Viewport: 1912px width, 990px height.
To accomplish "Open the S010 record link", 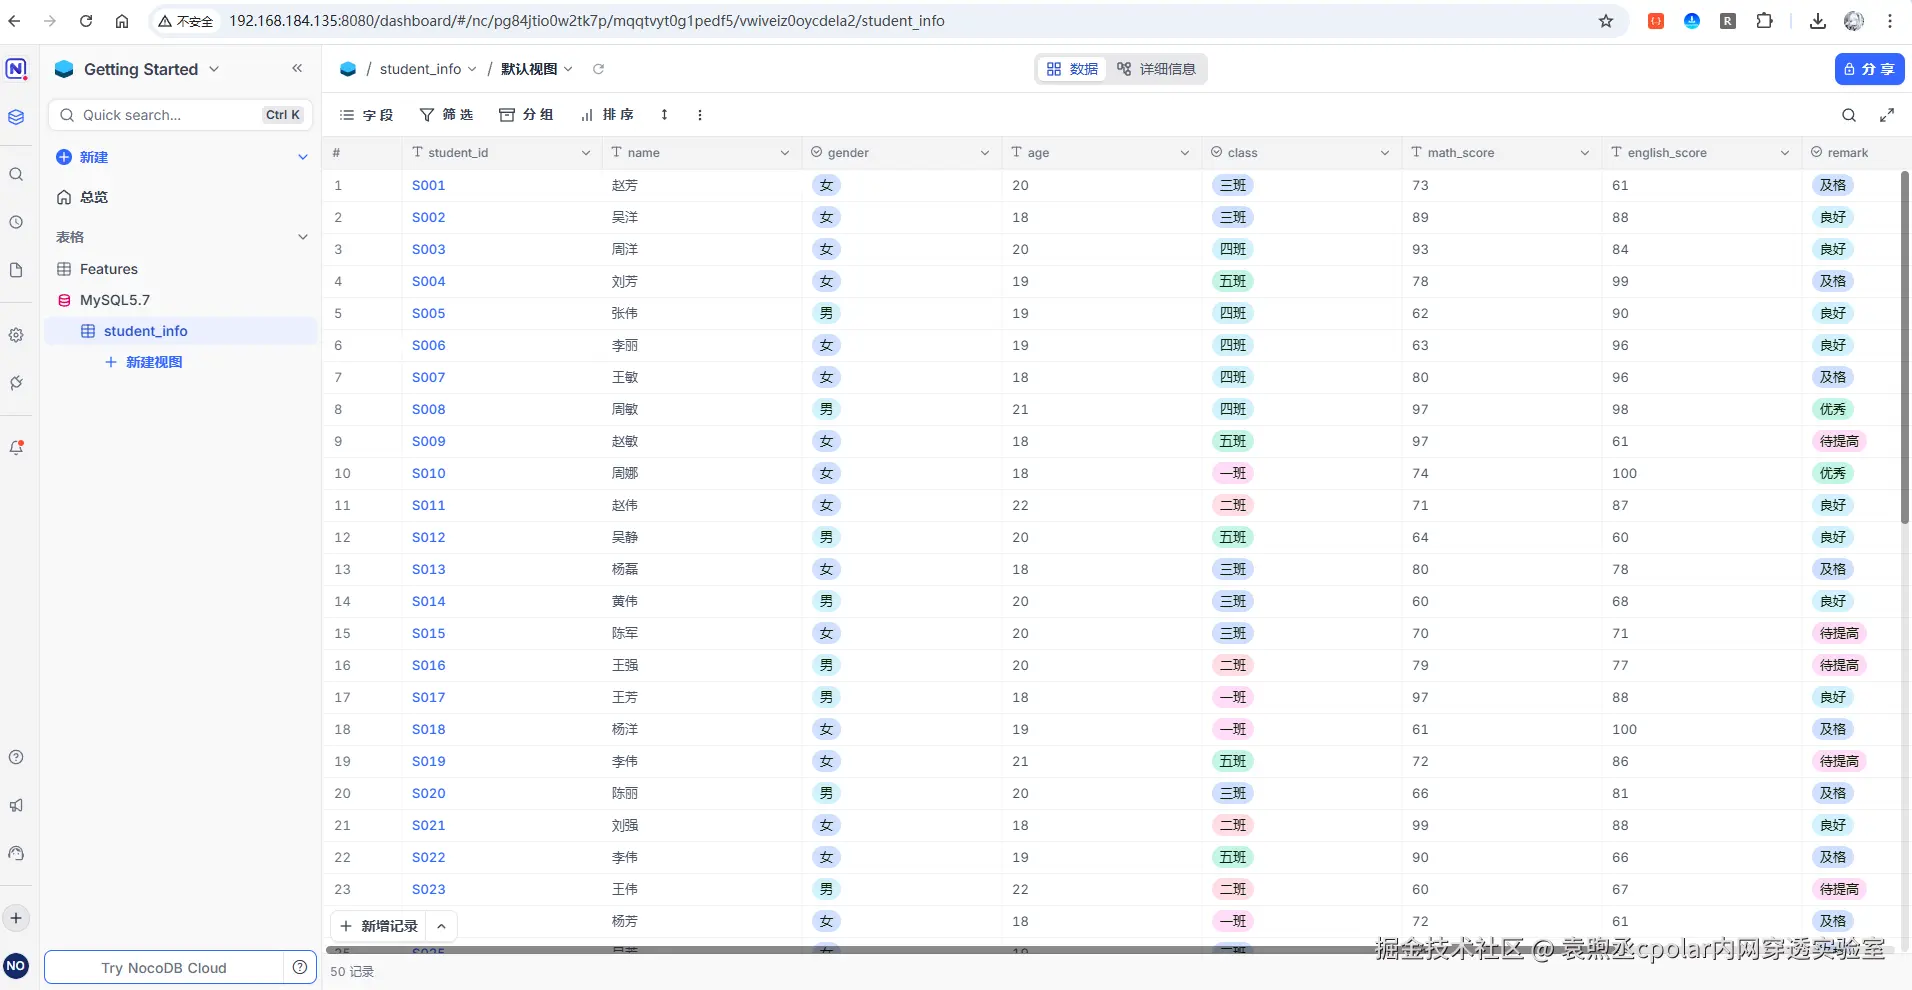I will click(429, 473).
